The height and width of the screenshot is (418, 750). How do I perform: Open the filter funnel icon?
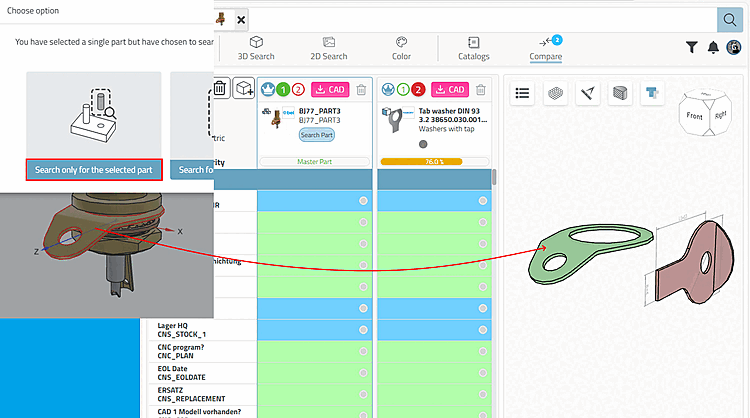691,47
